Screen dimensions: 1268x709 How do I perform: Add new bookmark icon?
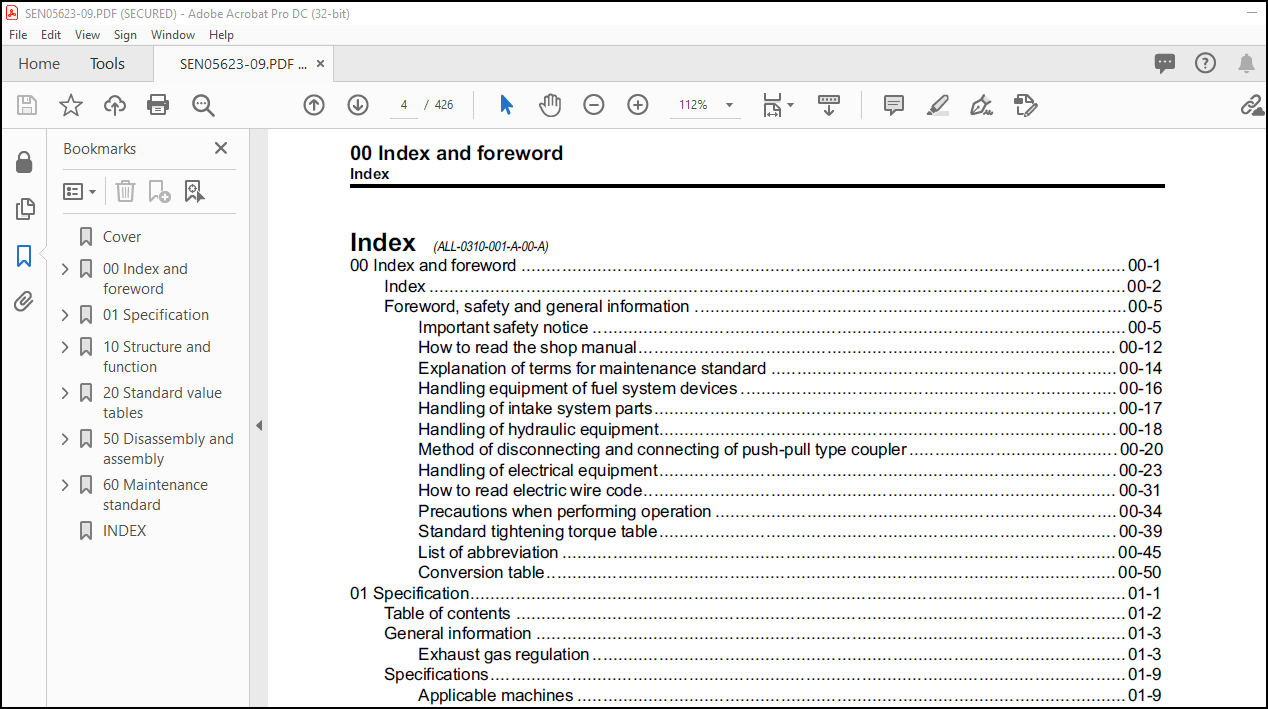point(159,191)
